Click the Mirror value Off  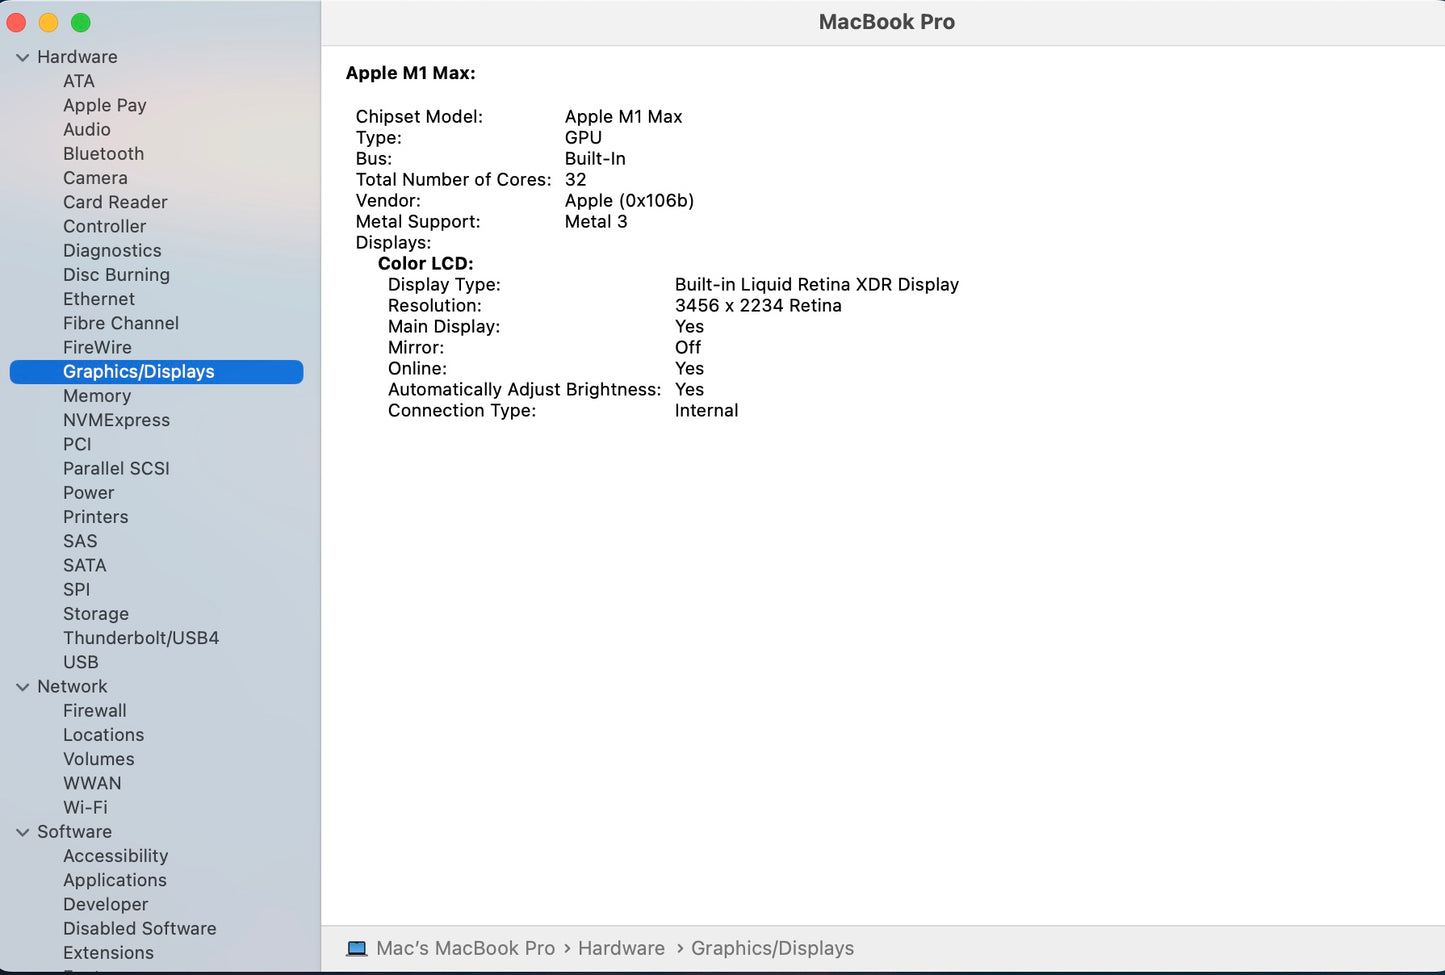point(688,348)
